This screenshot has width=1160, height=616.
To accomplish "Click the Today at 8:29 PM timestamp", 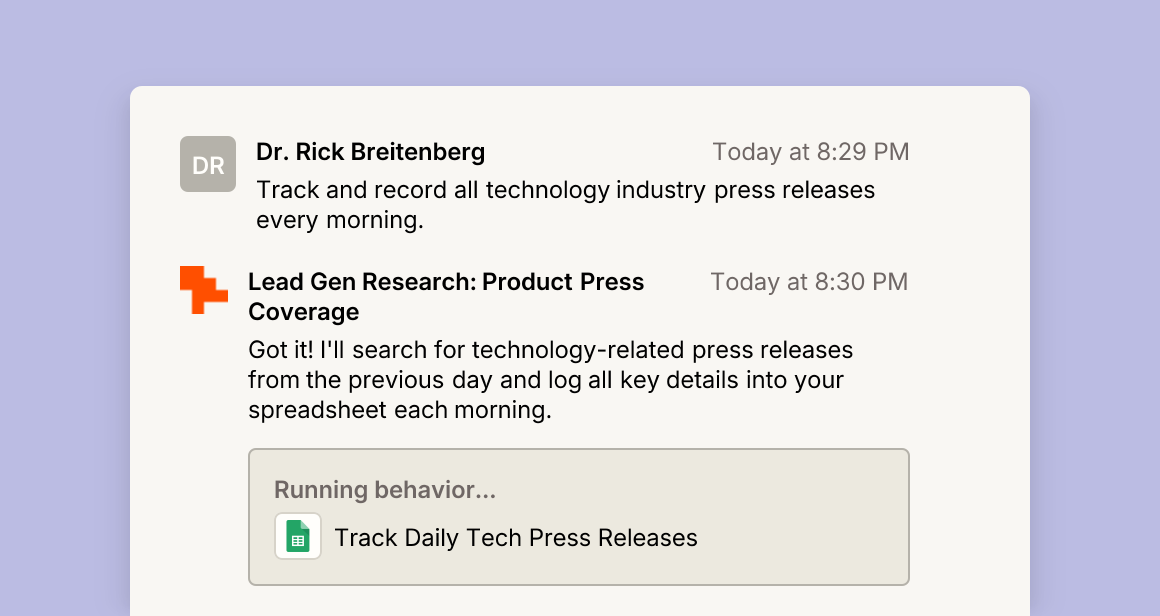I will pos(811,152).
